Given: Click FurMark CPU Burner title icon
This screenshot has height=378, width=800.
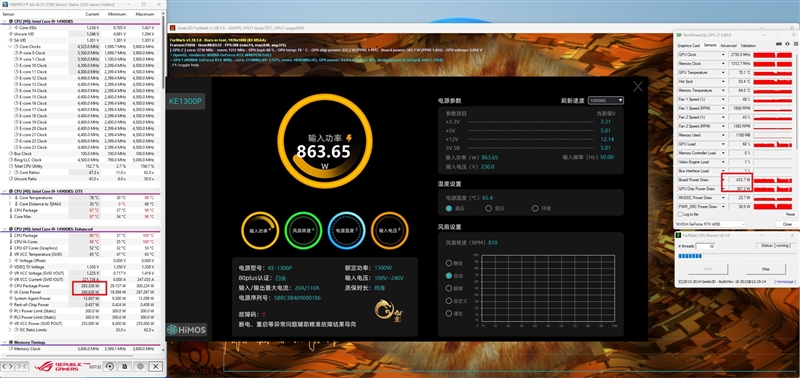Looking at the screenshot, I should coord(679,235).
